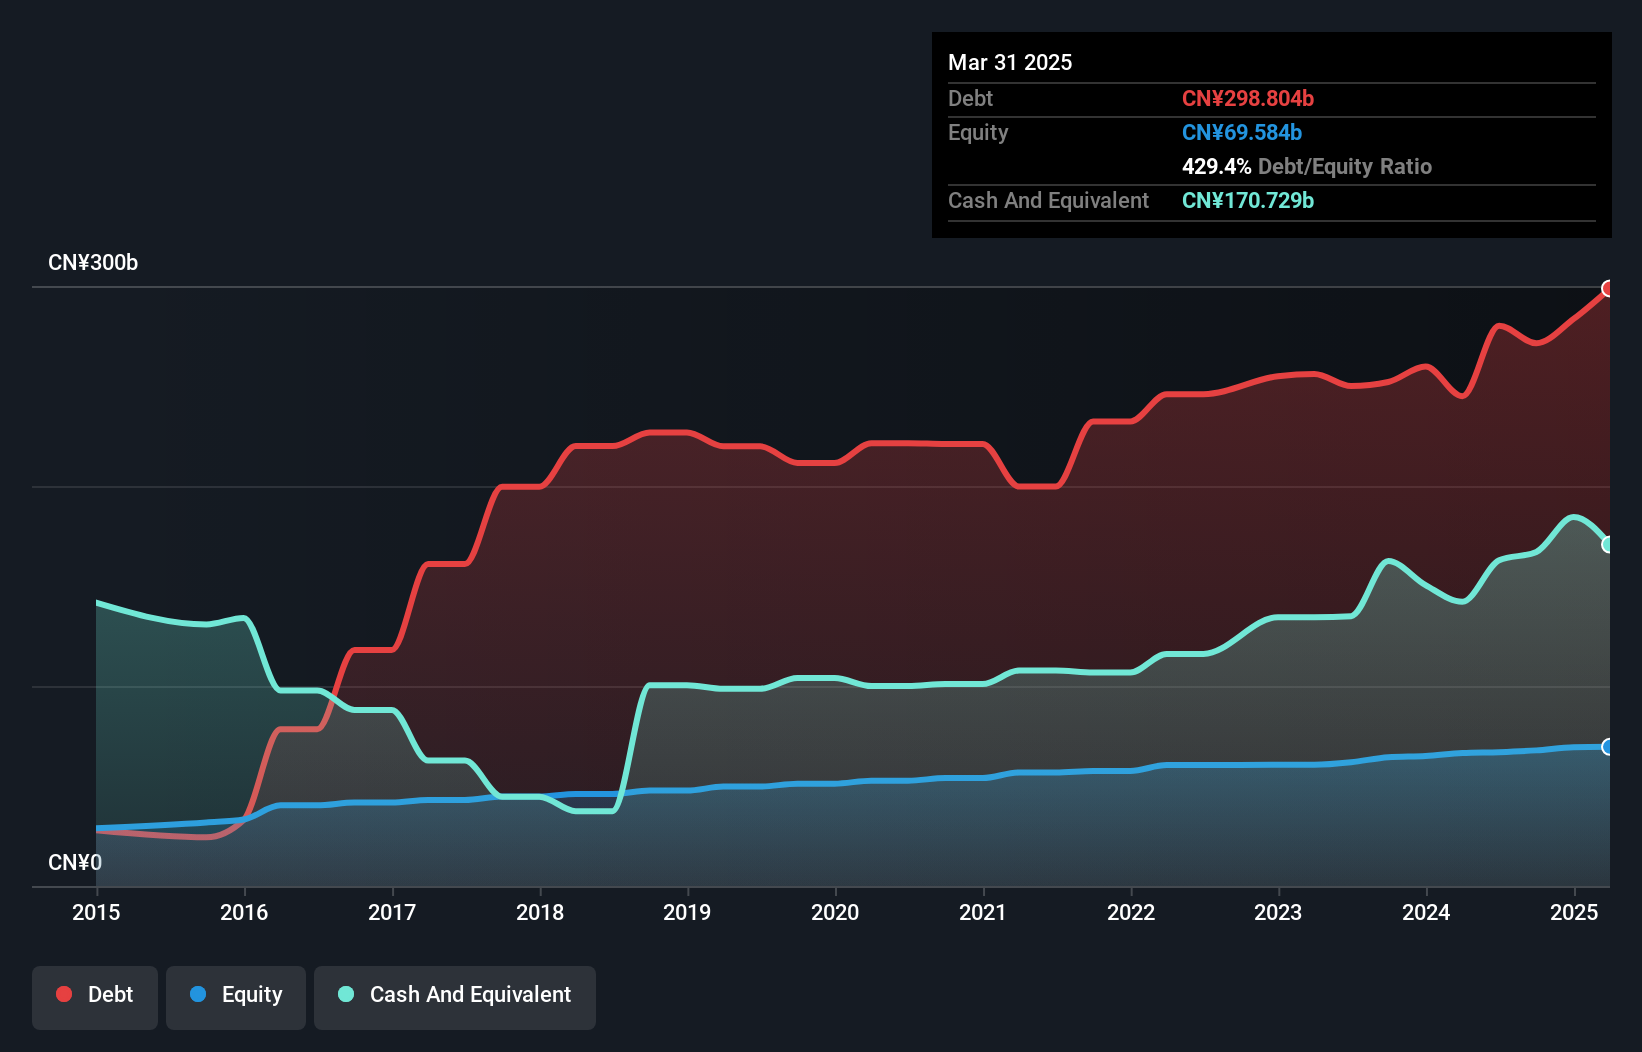
Task: Click the 2018 x-axis label
Action: [540, 912]
